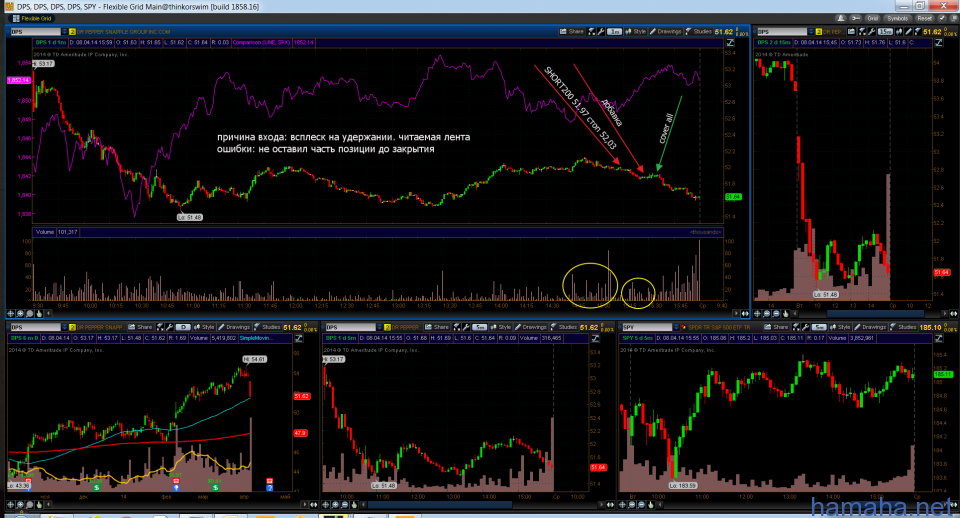
Task: Open Drawings menu on main DPS chart
Action: (666, 31)
